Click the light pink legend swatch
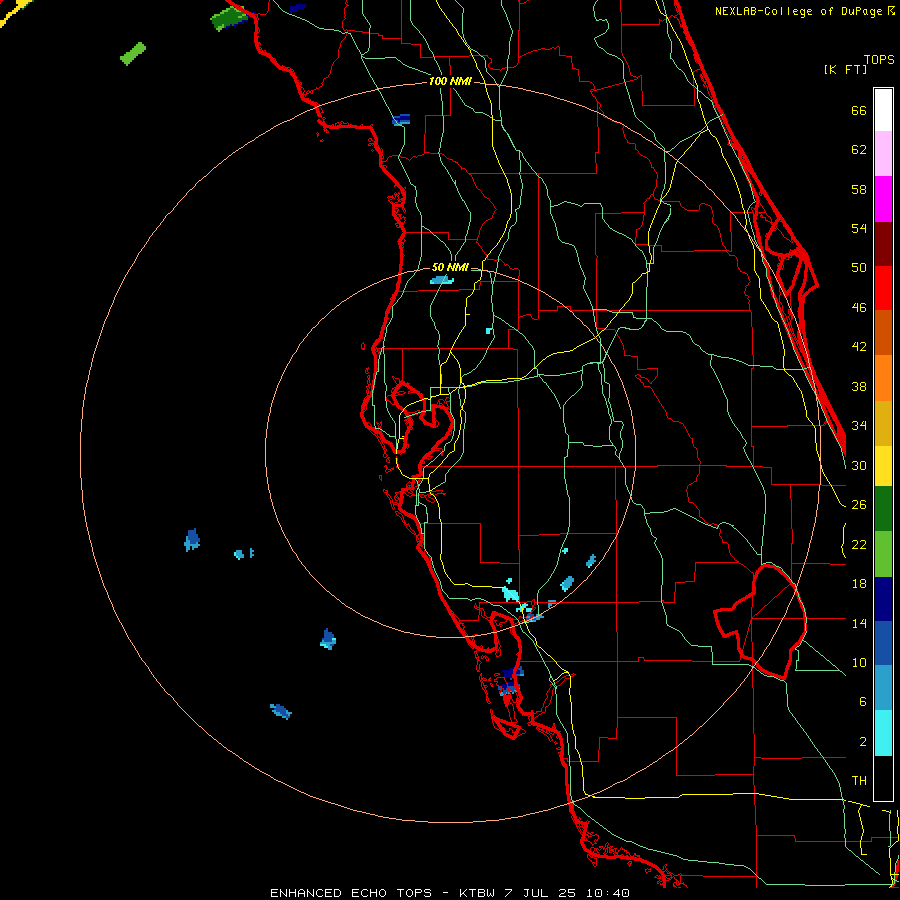The width and height of the screenshot is (900, 900). tap(883, 154)
